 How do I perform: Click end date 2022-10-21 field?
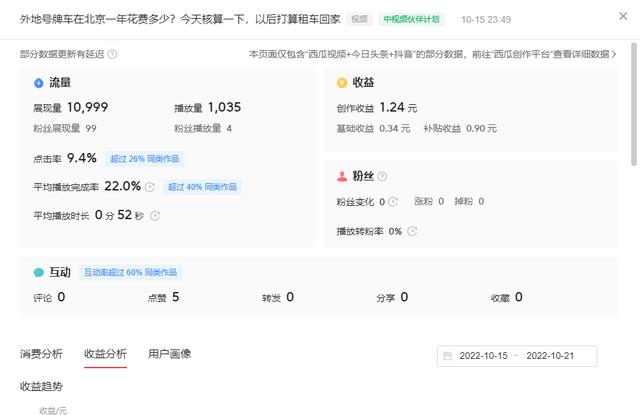[550, 356]
